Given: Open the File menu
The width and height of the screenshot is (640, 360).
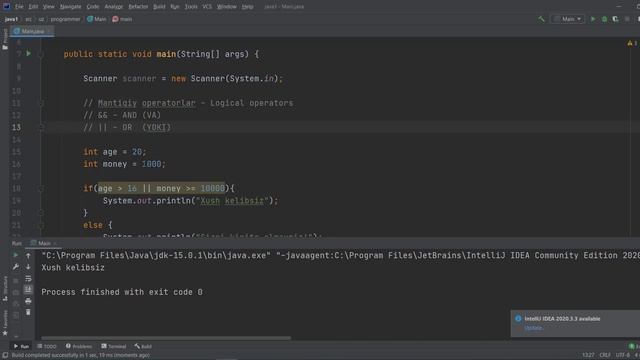Looking at the screenshot, I should (x=19, y=7).
